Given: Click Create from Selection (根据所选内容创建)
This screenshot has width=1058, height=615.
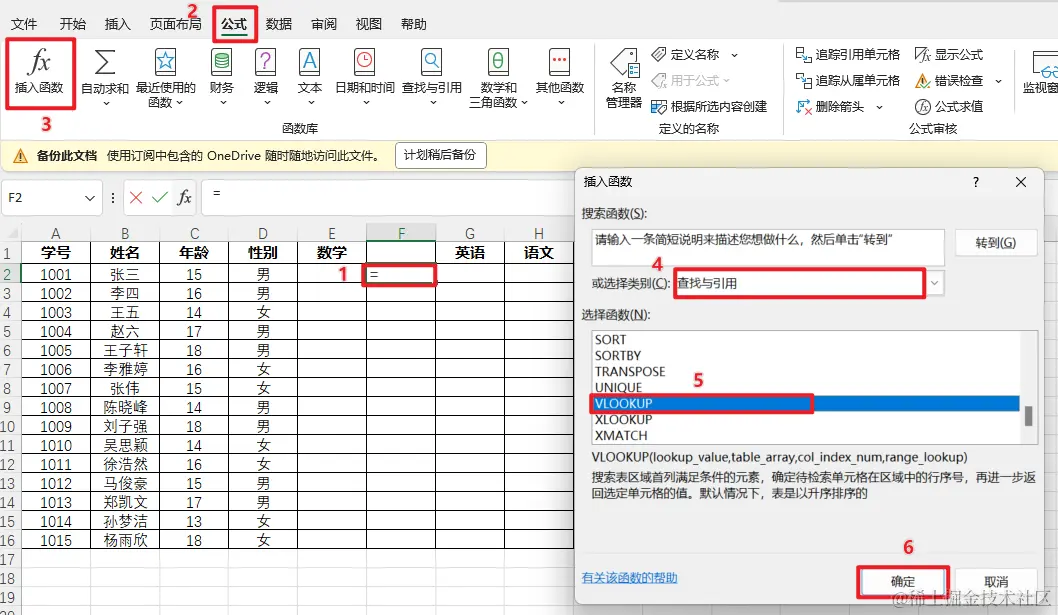Looking at the screenshot, I should (709, 107).
